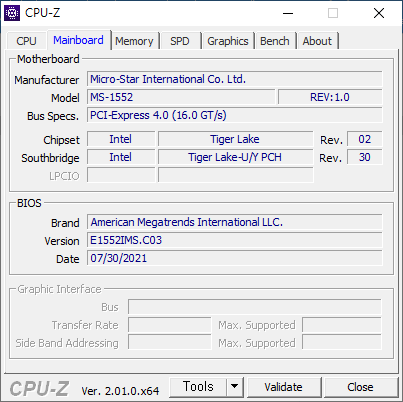Click the Close button at bottom
This screenshot has height=402, width=403.
(360, 387)
